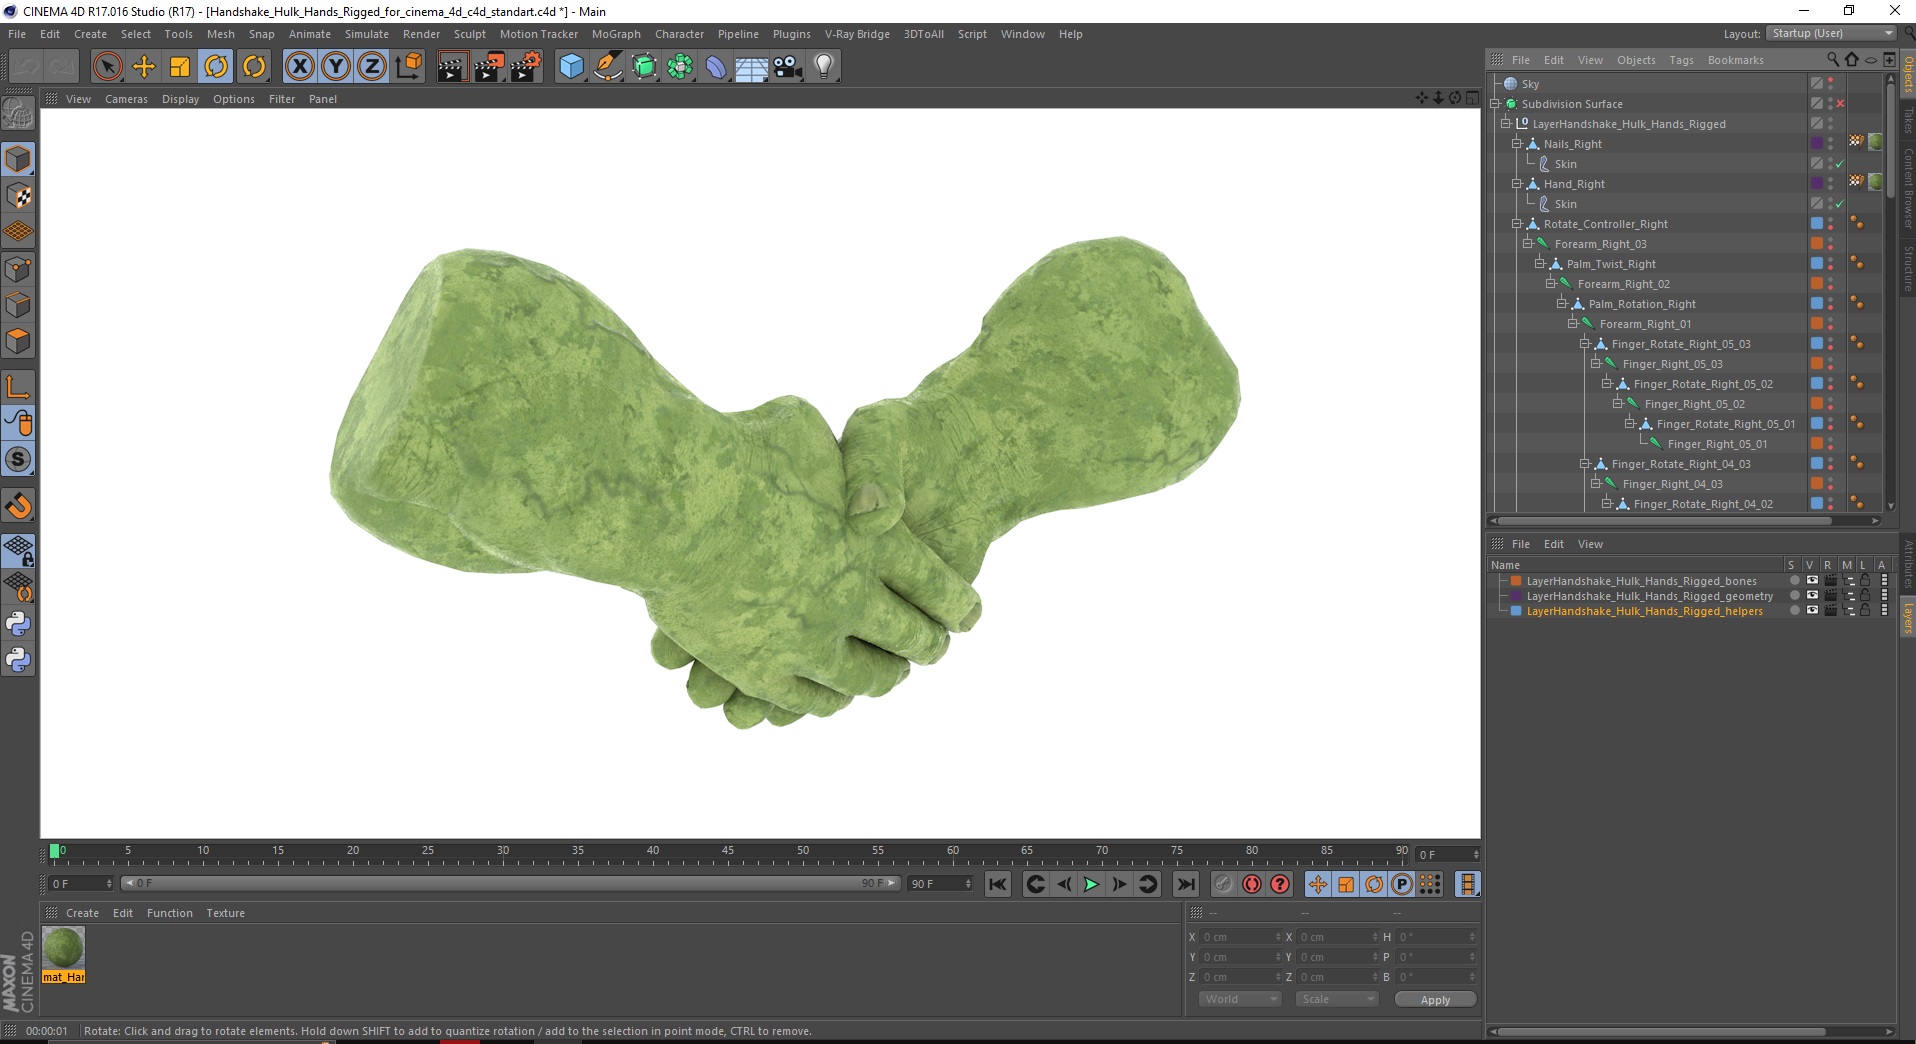Select the Live Selection tool
1916x1044 pixels.
pyautogui.click(x=107, y=67)
